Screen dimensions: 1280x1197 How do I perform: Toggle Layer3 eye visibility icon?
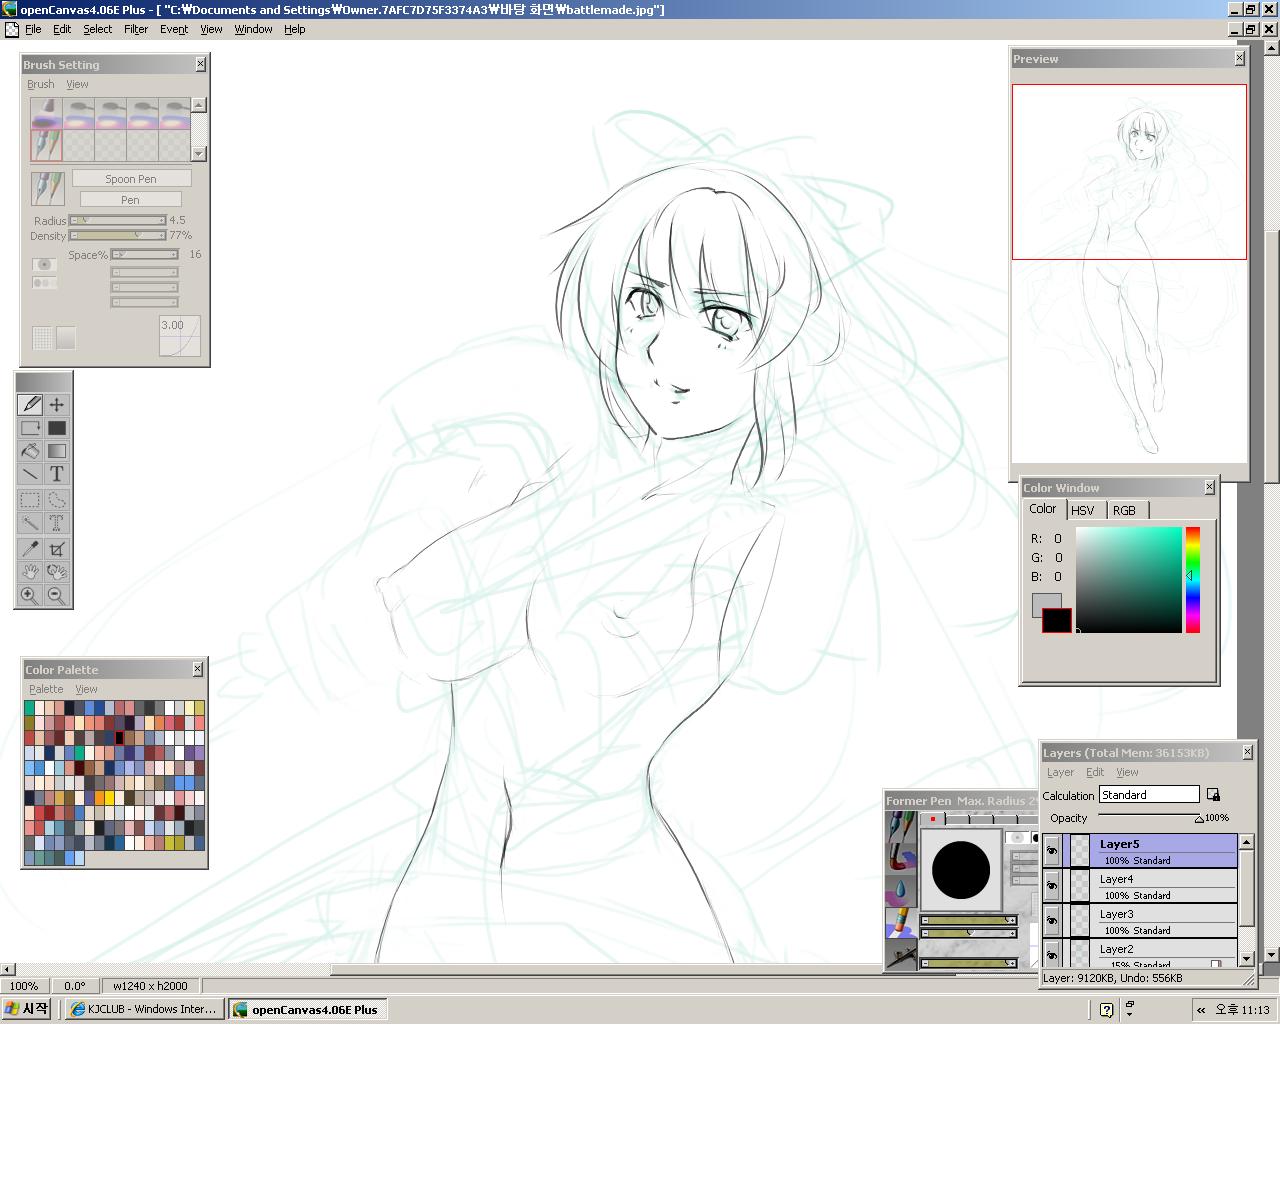(x=1052, y=921)
